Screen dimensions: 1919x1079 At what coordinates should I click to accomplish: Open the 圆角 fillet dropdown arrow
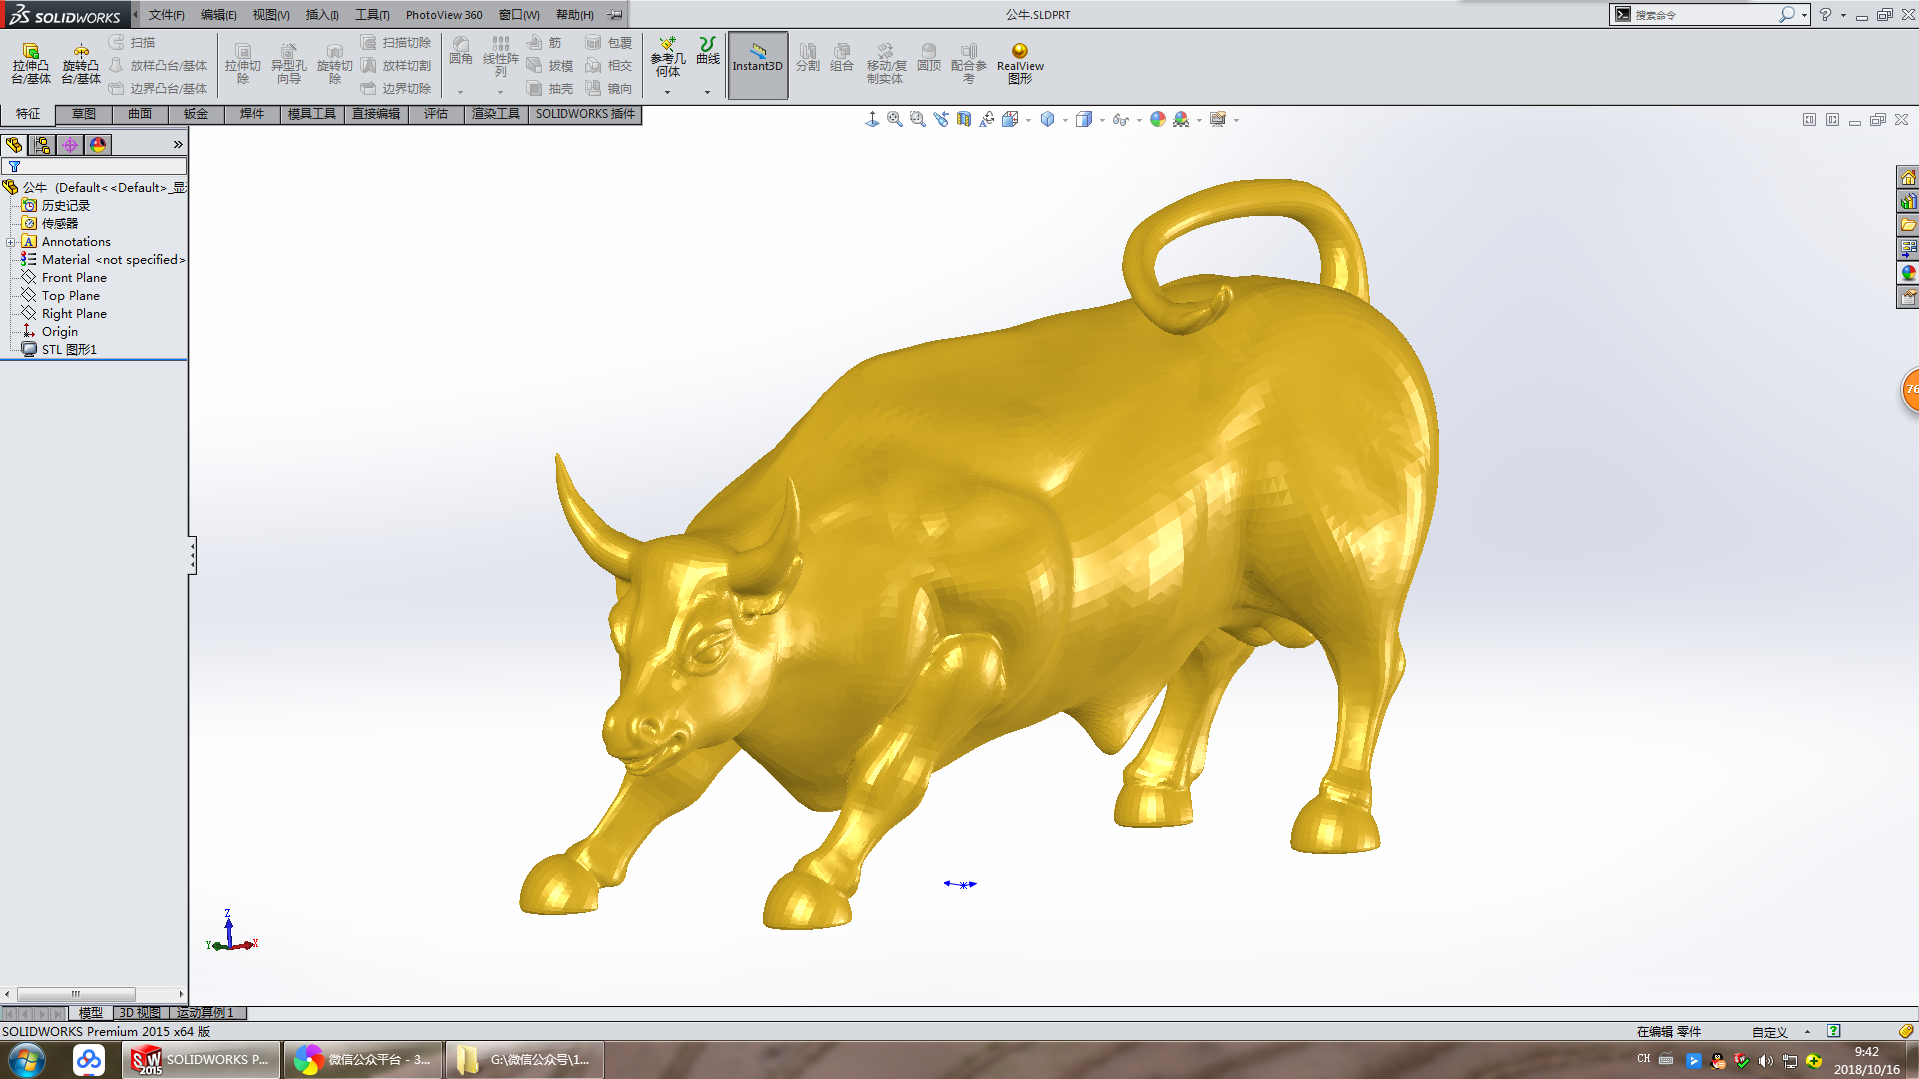461,92
